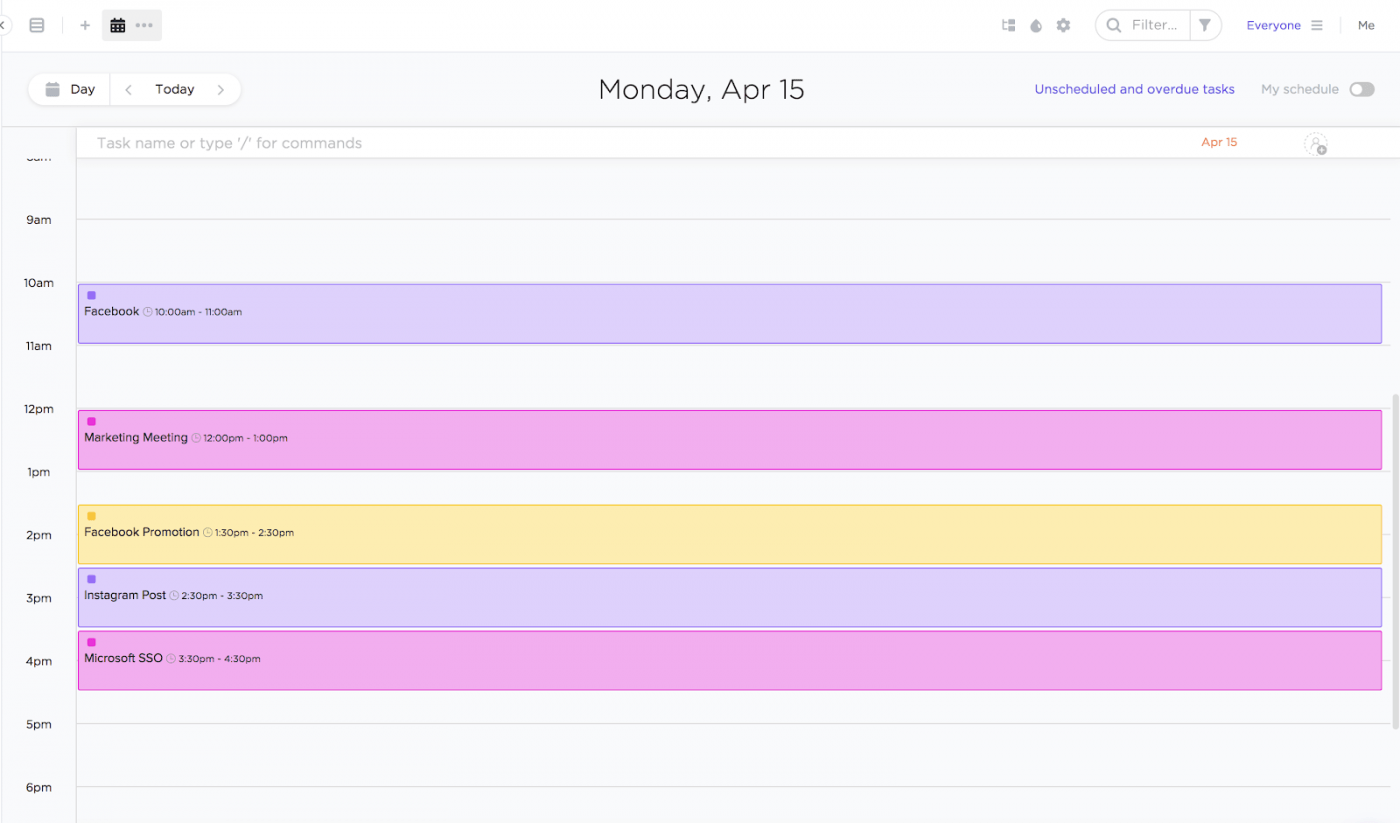Click the Apr 15 due date
The width and height of the screenshot is (1400, 823).
[1219, 142]
